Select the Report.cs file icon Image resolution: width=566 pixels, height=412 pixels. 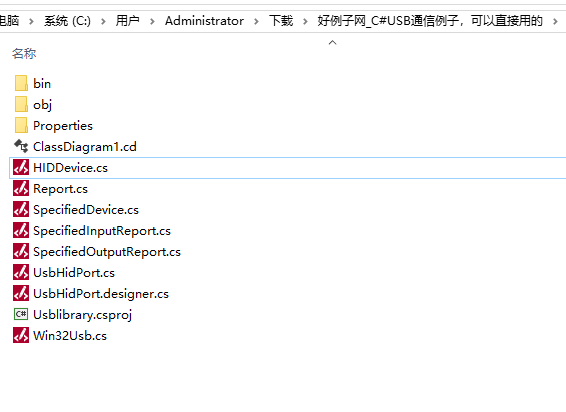(x=21, y=188)
